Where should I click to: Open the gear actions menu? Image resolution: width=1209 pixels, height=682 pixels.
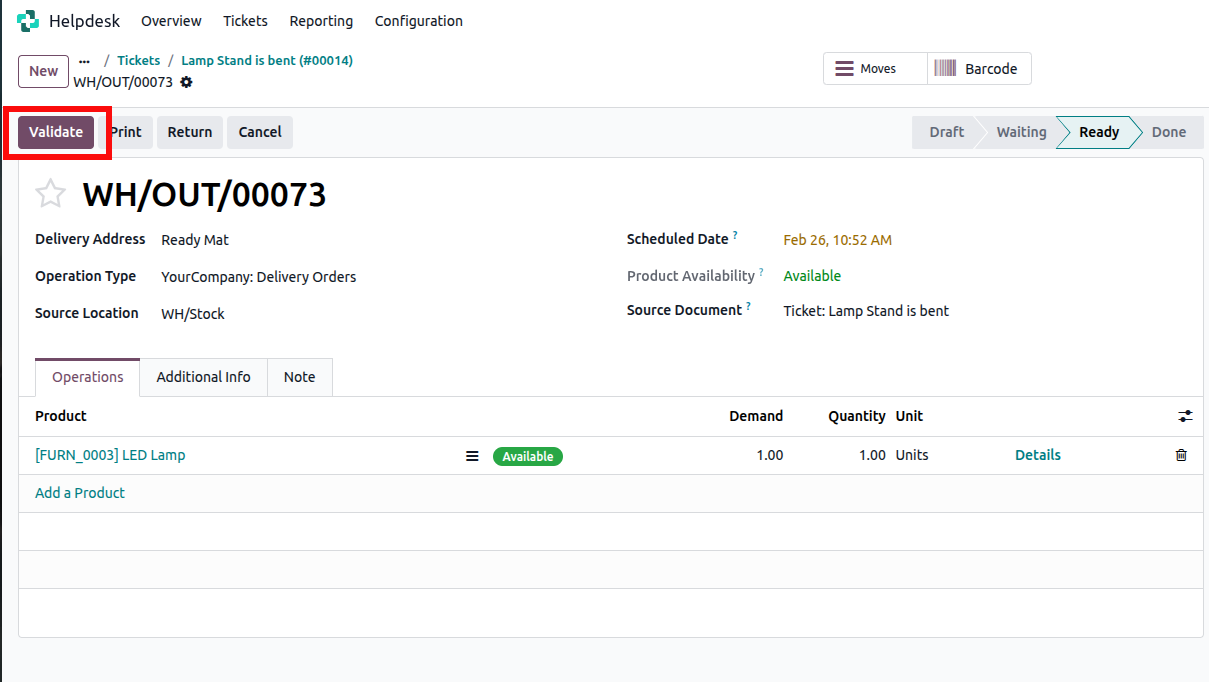(x=186, y=82)
